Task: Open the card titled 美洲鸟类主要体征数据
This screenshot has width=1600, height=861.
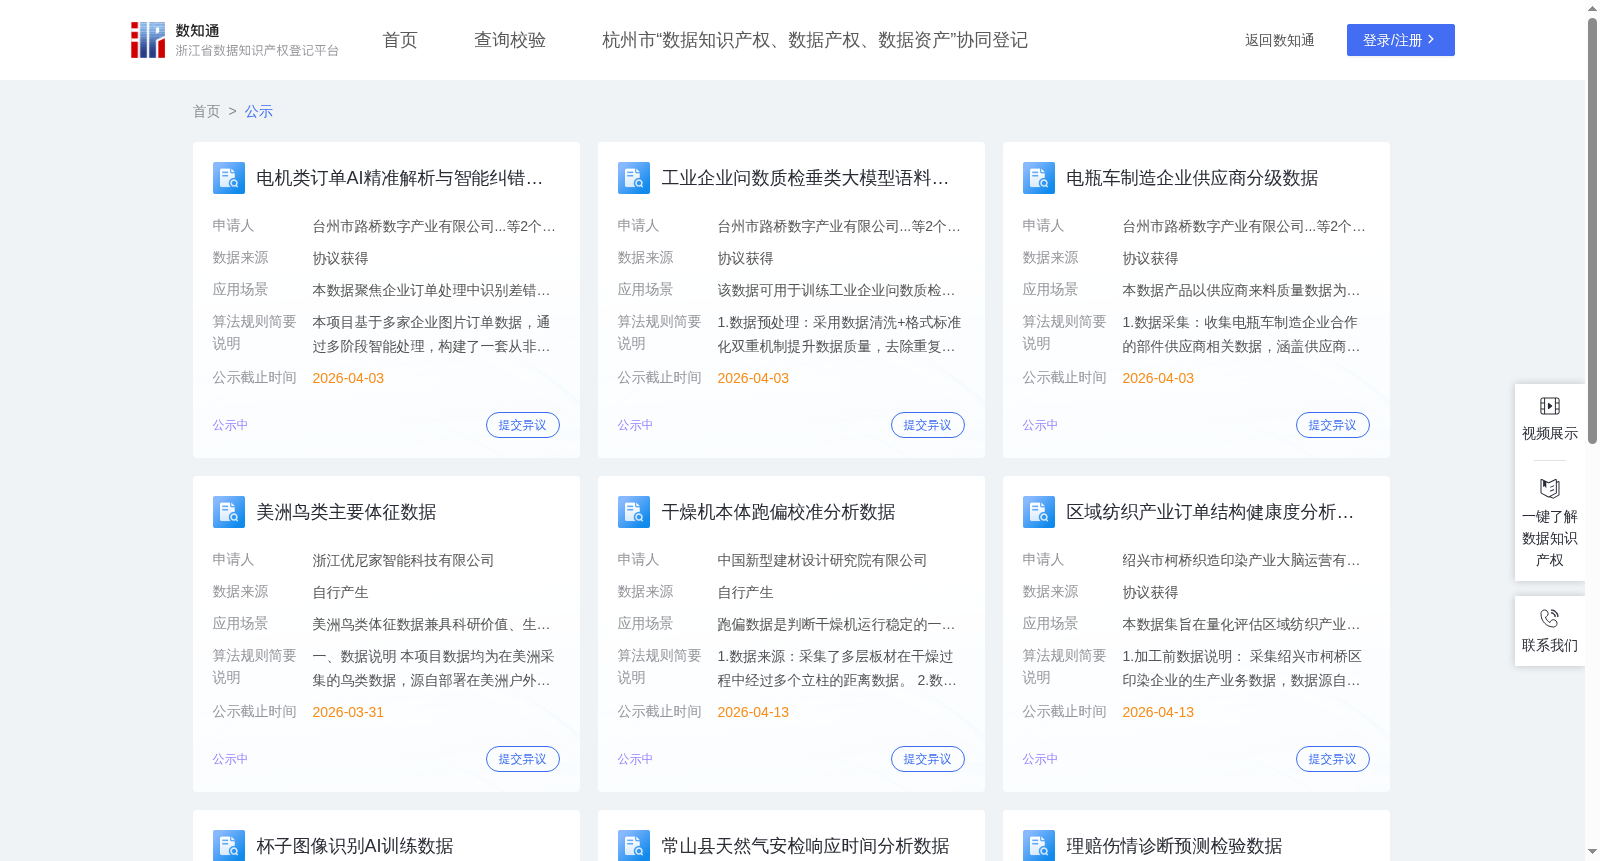Action: (346, 512)
